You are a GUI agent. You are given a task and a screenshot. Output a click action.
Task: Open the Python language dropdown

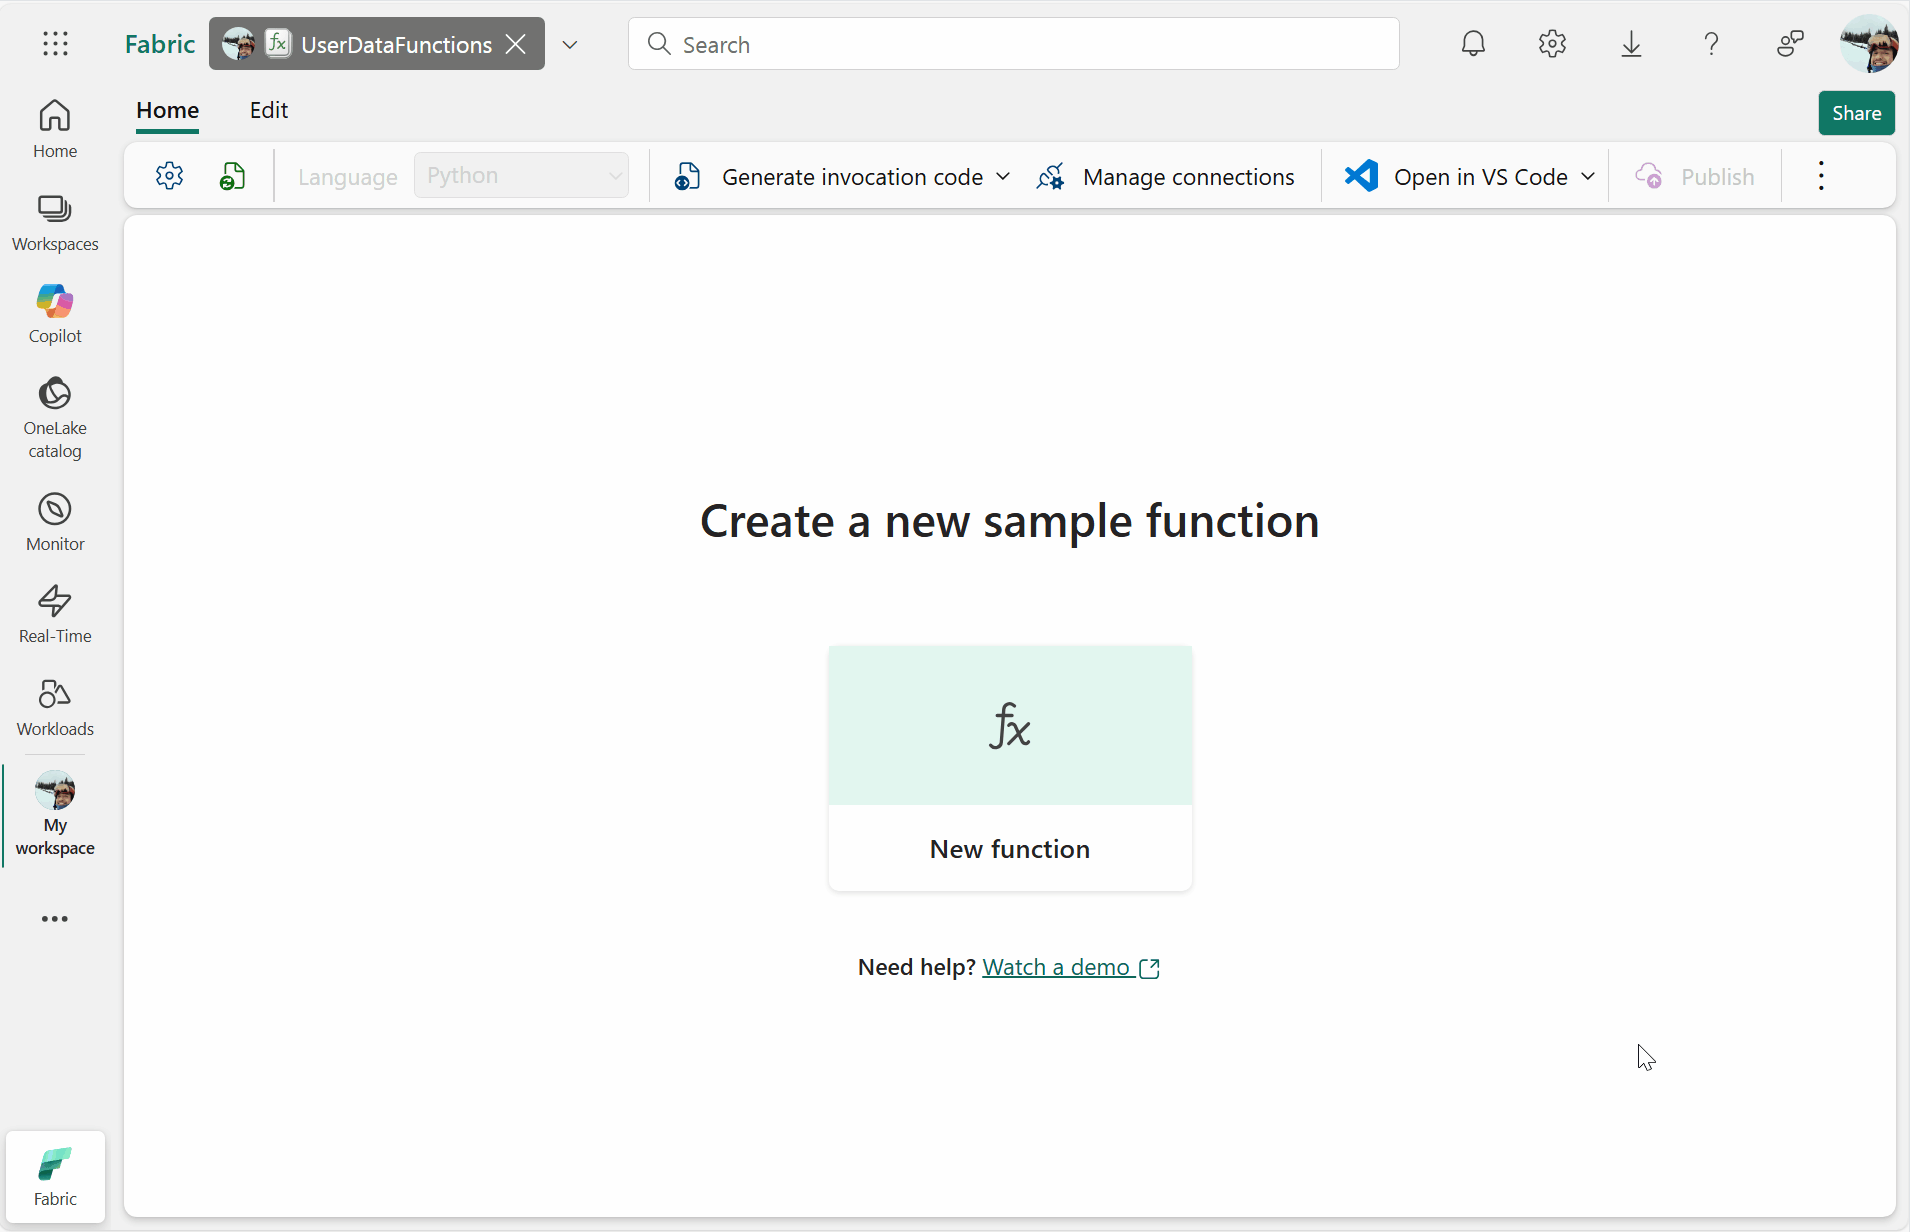(x=521, y=174)
